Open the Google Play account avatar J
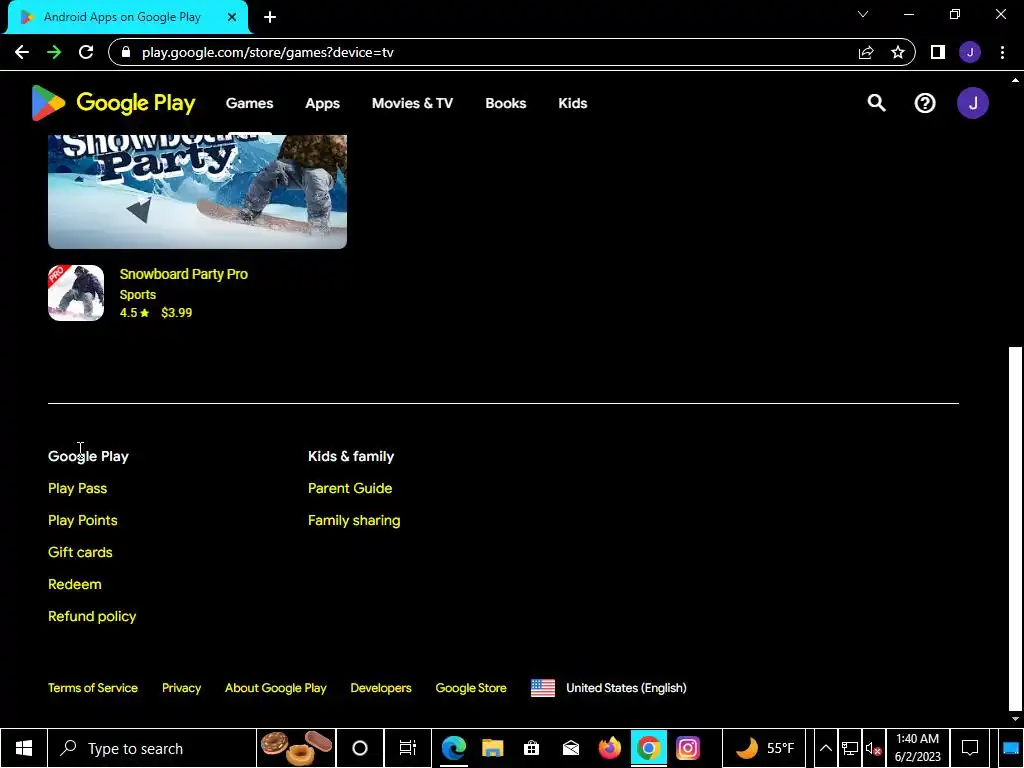The width and height of the screenshot is (1024, 768). click(972, 103)
